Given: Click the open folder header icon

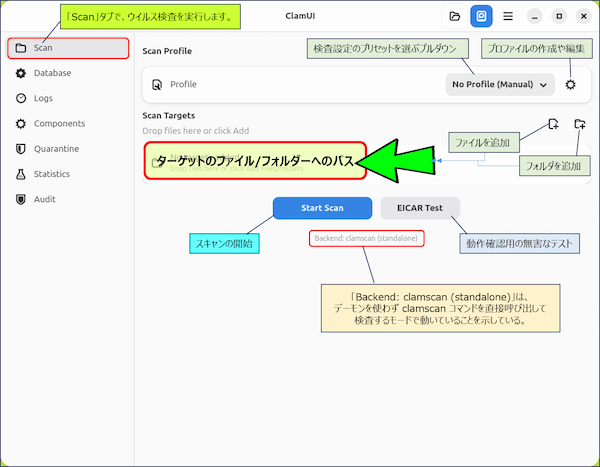Looking at the screenshot, I should coord(455,16).
